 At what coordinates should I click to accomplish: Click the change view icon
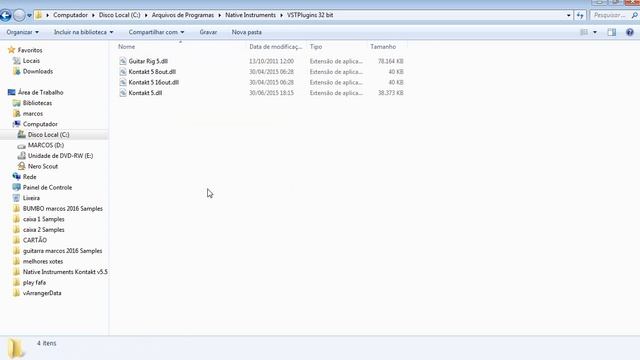pos(584,32)
